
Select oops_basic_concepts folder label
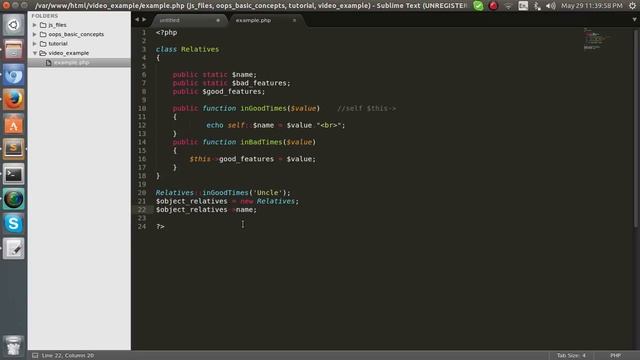click(76, 34)
